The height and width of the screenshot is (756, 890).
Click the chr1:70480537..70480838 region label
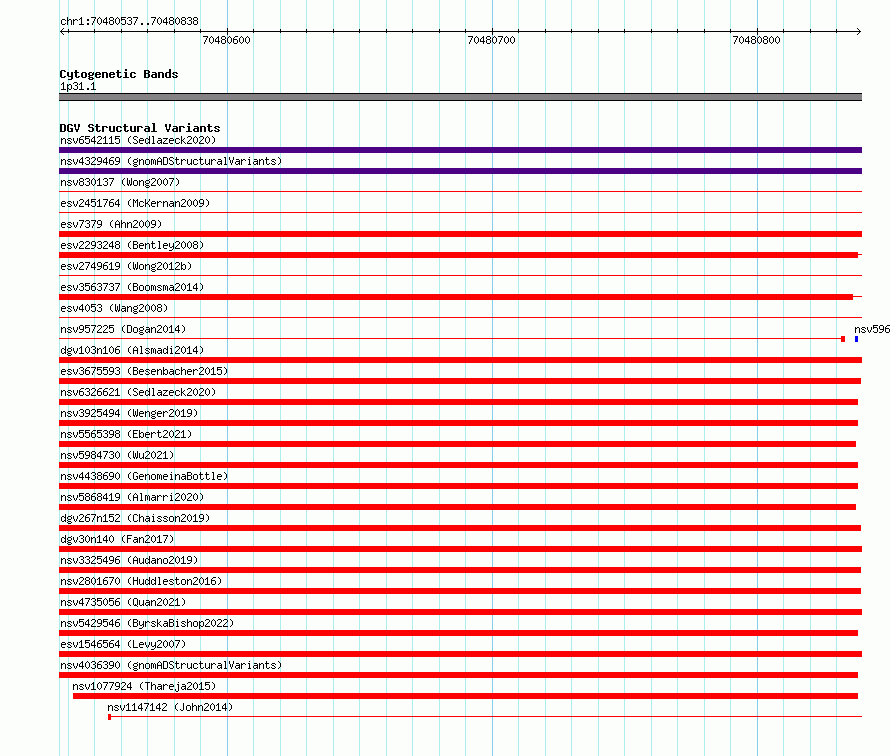click(x=129, y=22)
